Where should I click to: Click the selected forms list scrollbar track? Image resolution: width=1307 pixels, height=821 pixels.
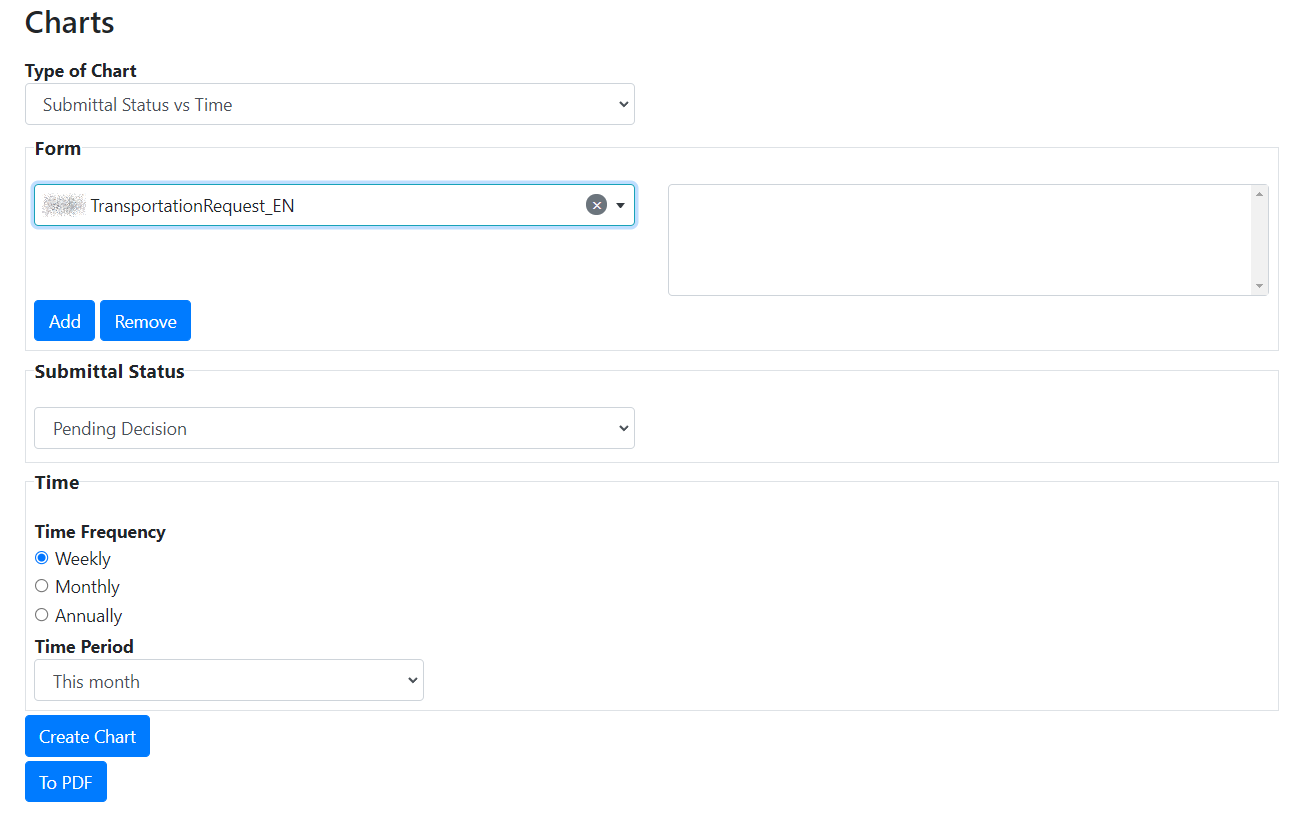pos(1260,240)
